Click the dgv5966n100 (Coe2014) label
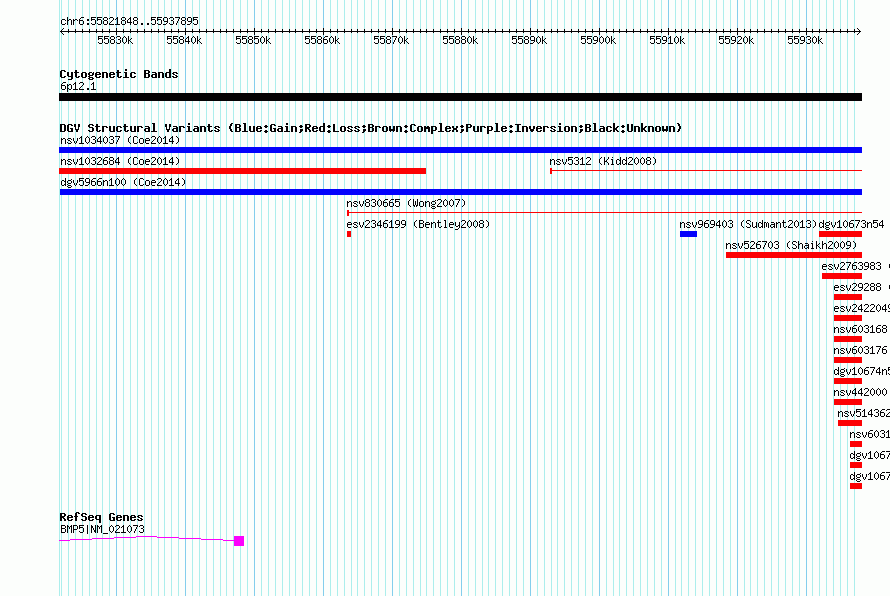This screenshot has width=890, height=596. tap(123, 182)
